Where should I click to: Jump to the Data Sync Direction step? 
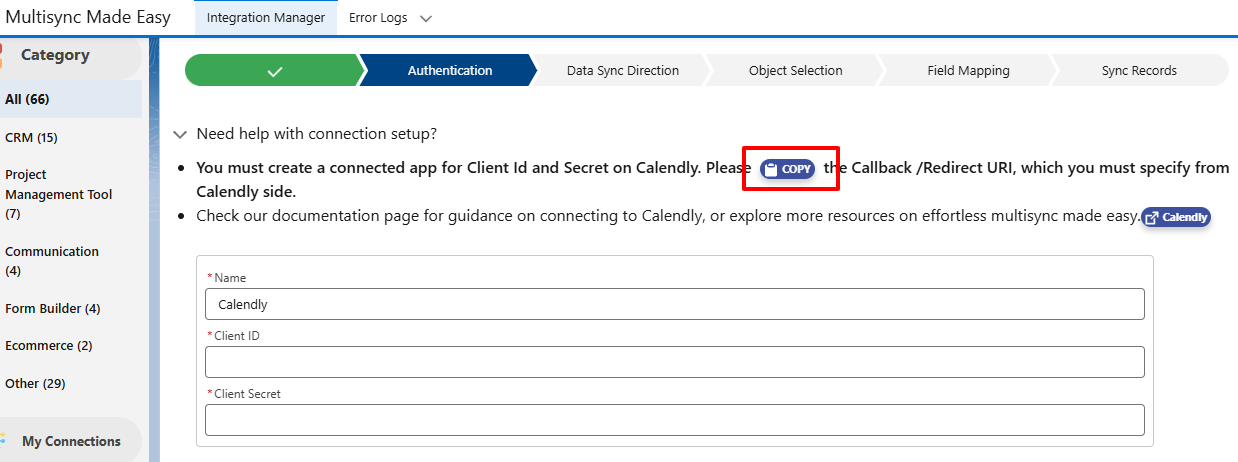coord(622,71)
